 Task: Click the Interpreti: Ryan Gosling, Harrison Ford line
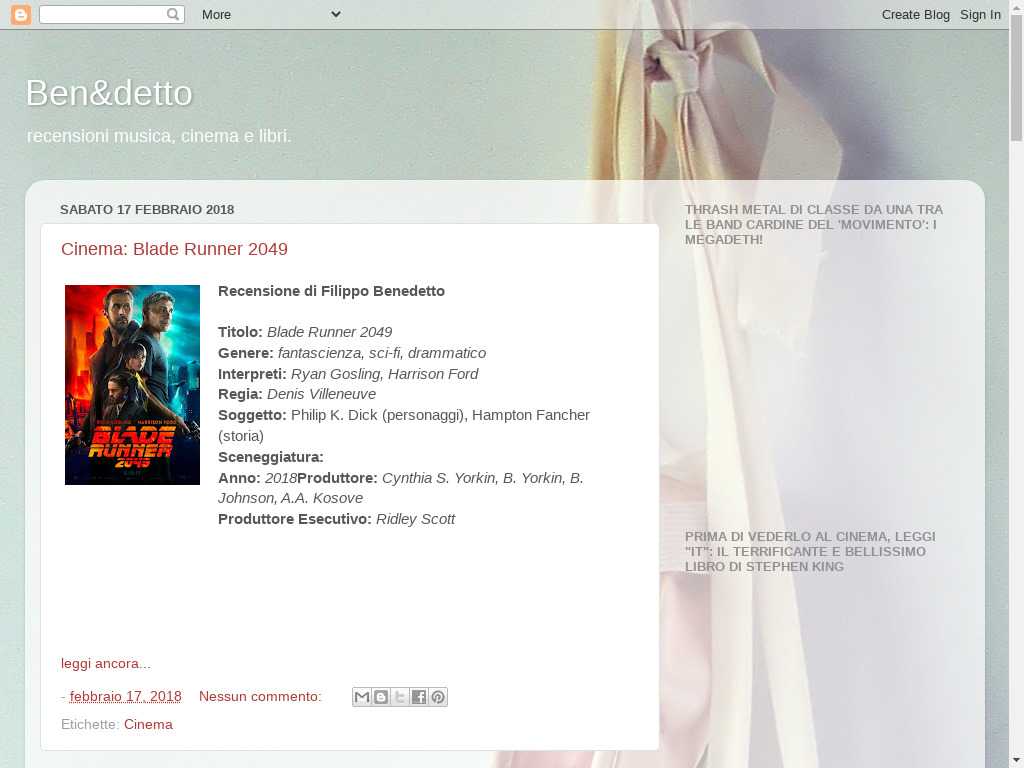click(x=348, y=374)
